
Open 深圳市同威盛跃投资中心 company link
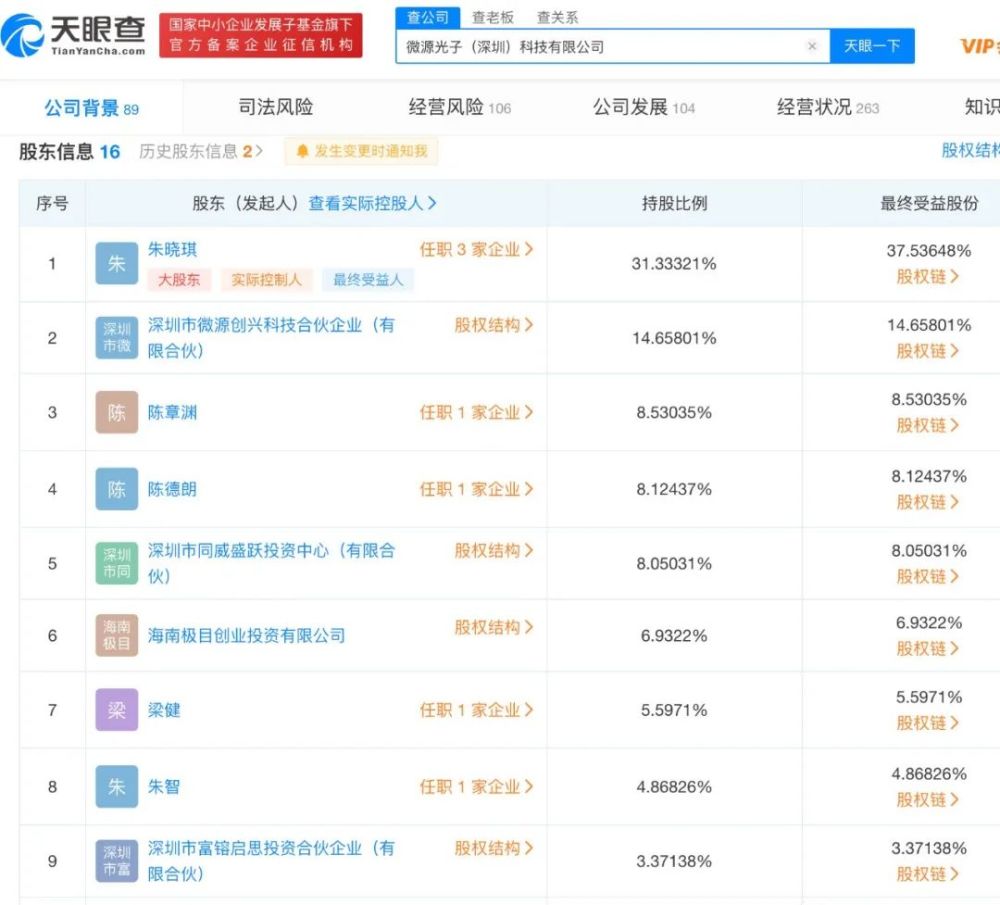pos(271,564)
